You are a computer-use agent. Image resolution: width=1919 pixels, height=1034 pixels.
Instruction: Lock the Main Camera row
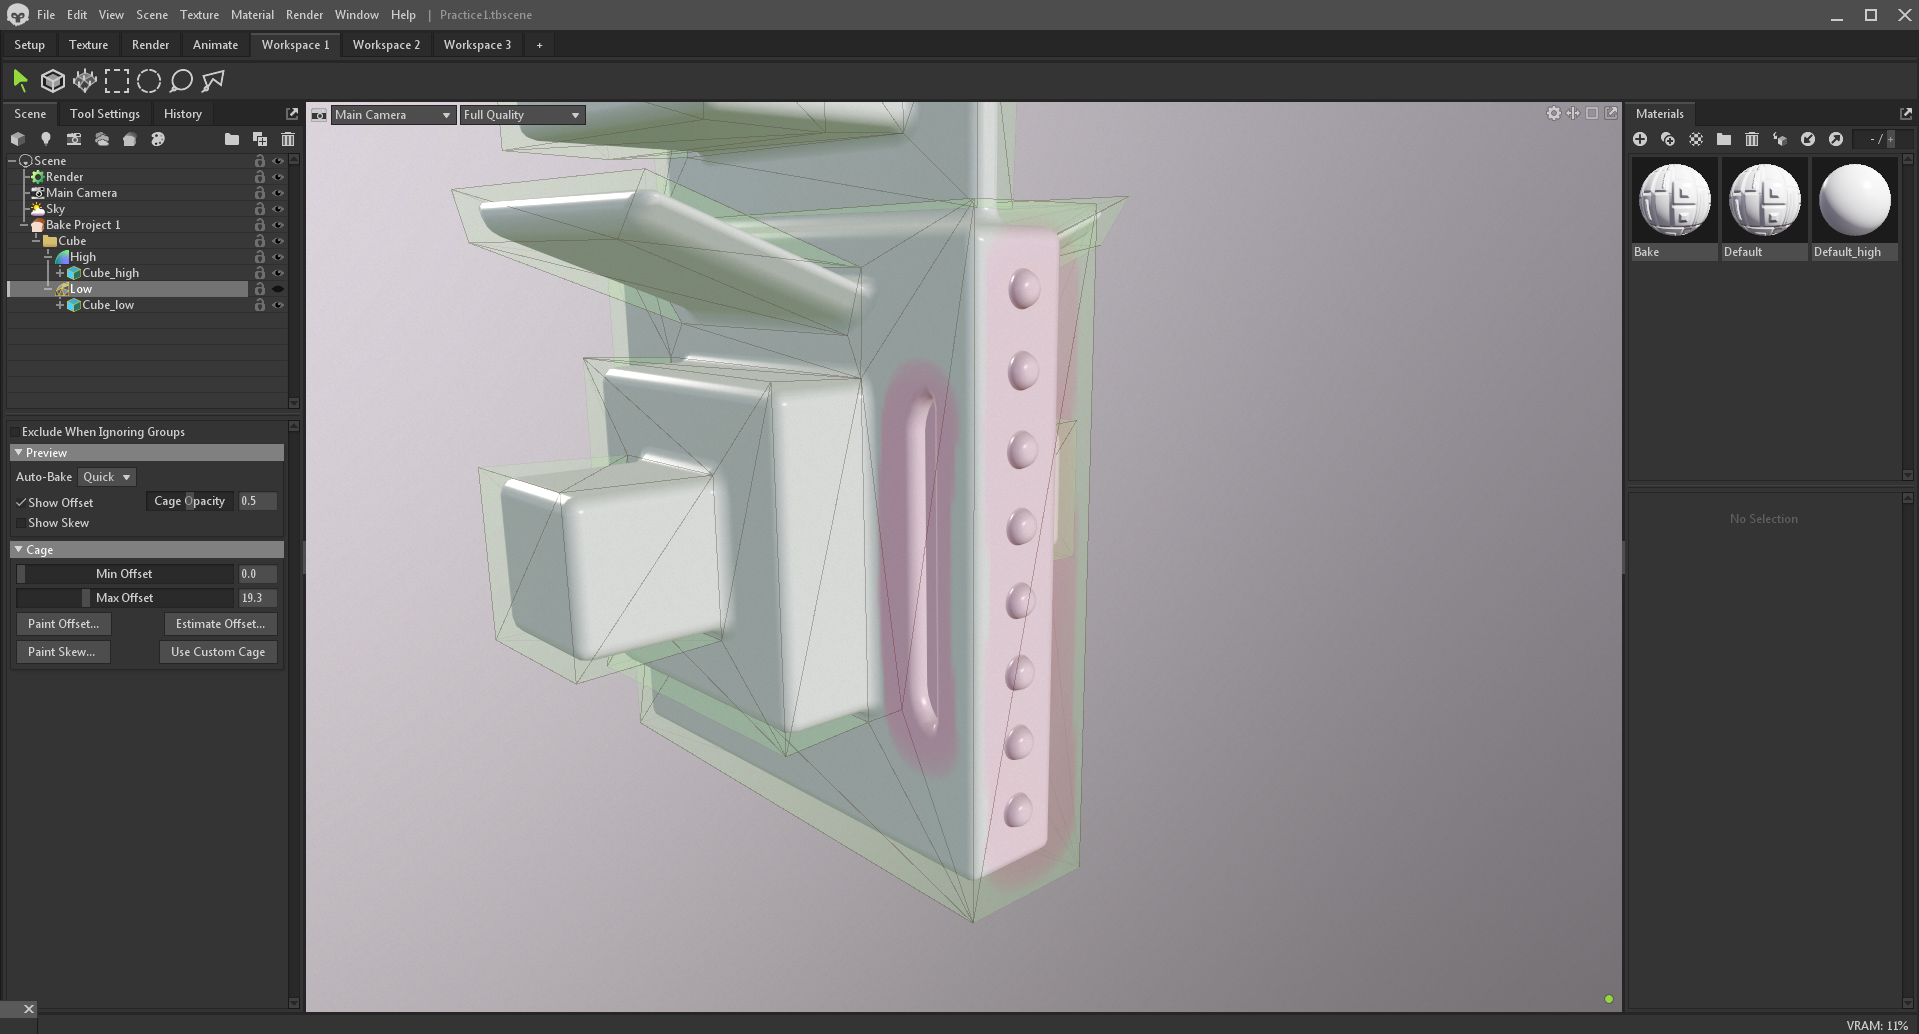(x=260, y=193)
